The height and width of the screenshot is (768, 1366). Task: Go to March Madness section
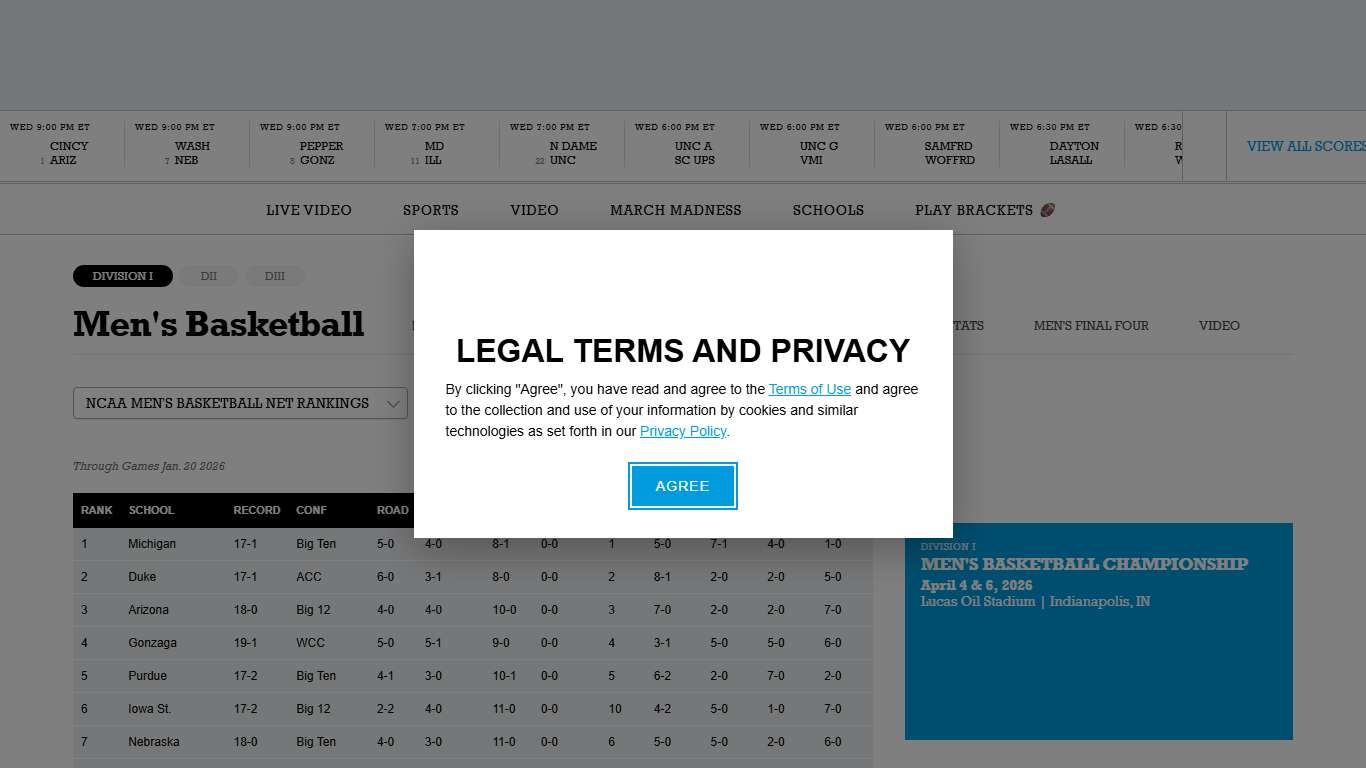pyautogui.click(x=675, y=210)
